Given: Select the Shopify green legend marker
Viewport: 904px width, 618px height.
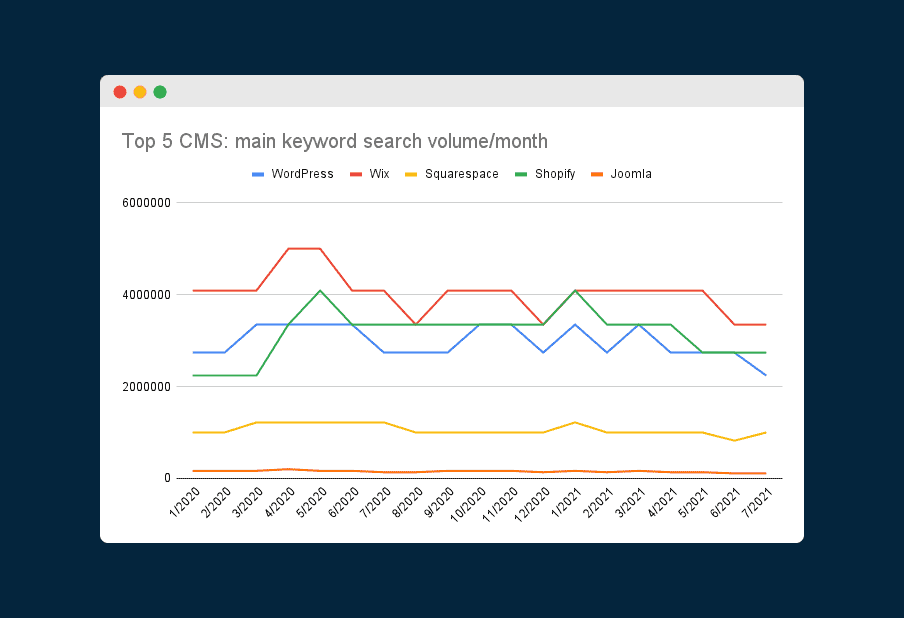Looking at the screenshot, I should (519, 173).
